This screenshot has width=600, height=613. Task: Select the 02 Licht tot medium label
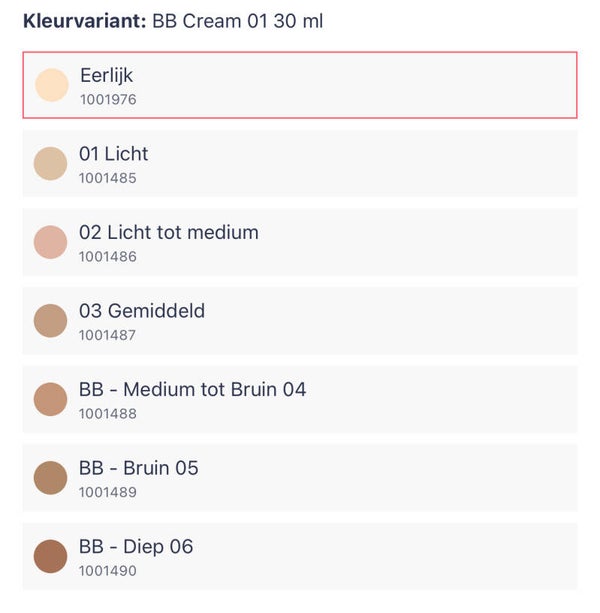[168, 232]
